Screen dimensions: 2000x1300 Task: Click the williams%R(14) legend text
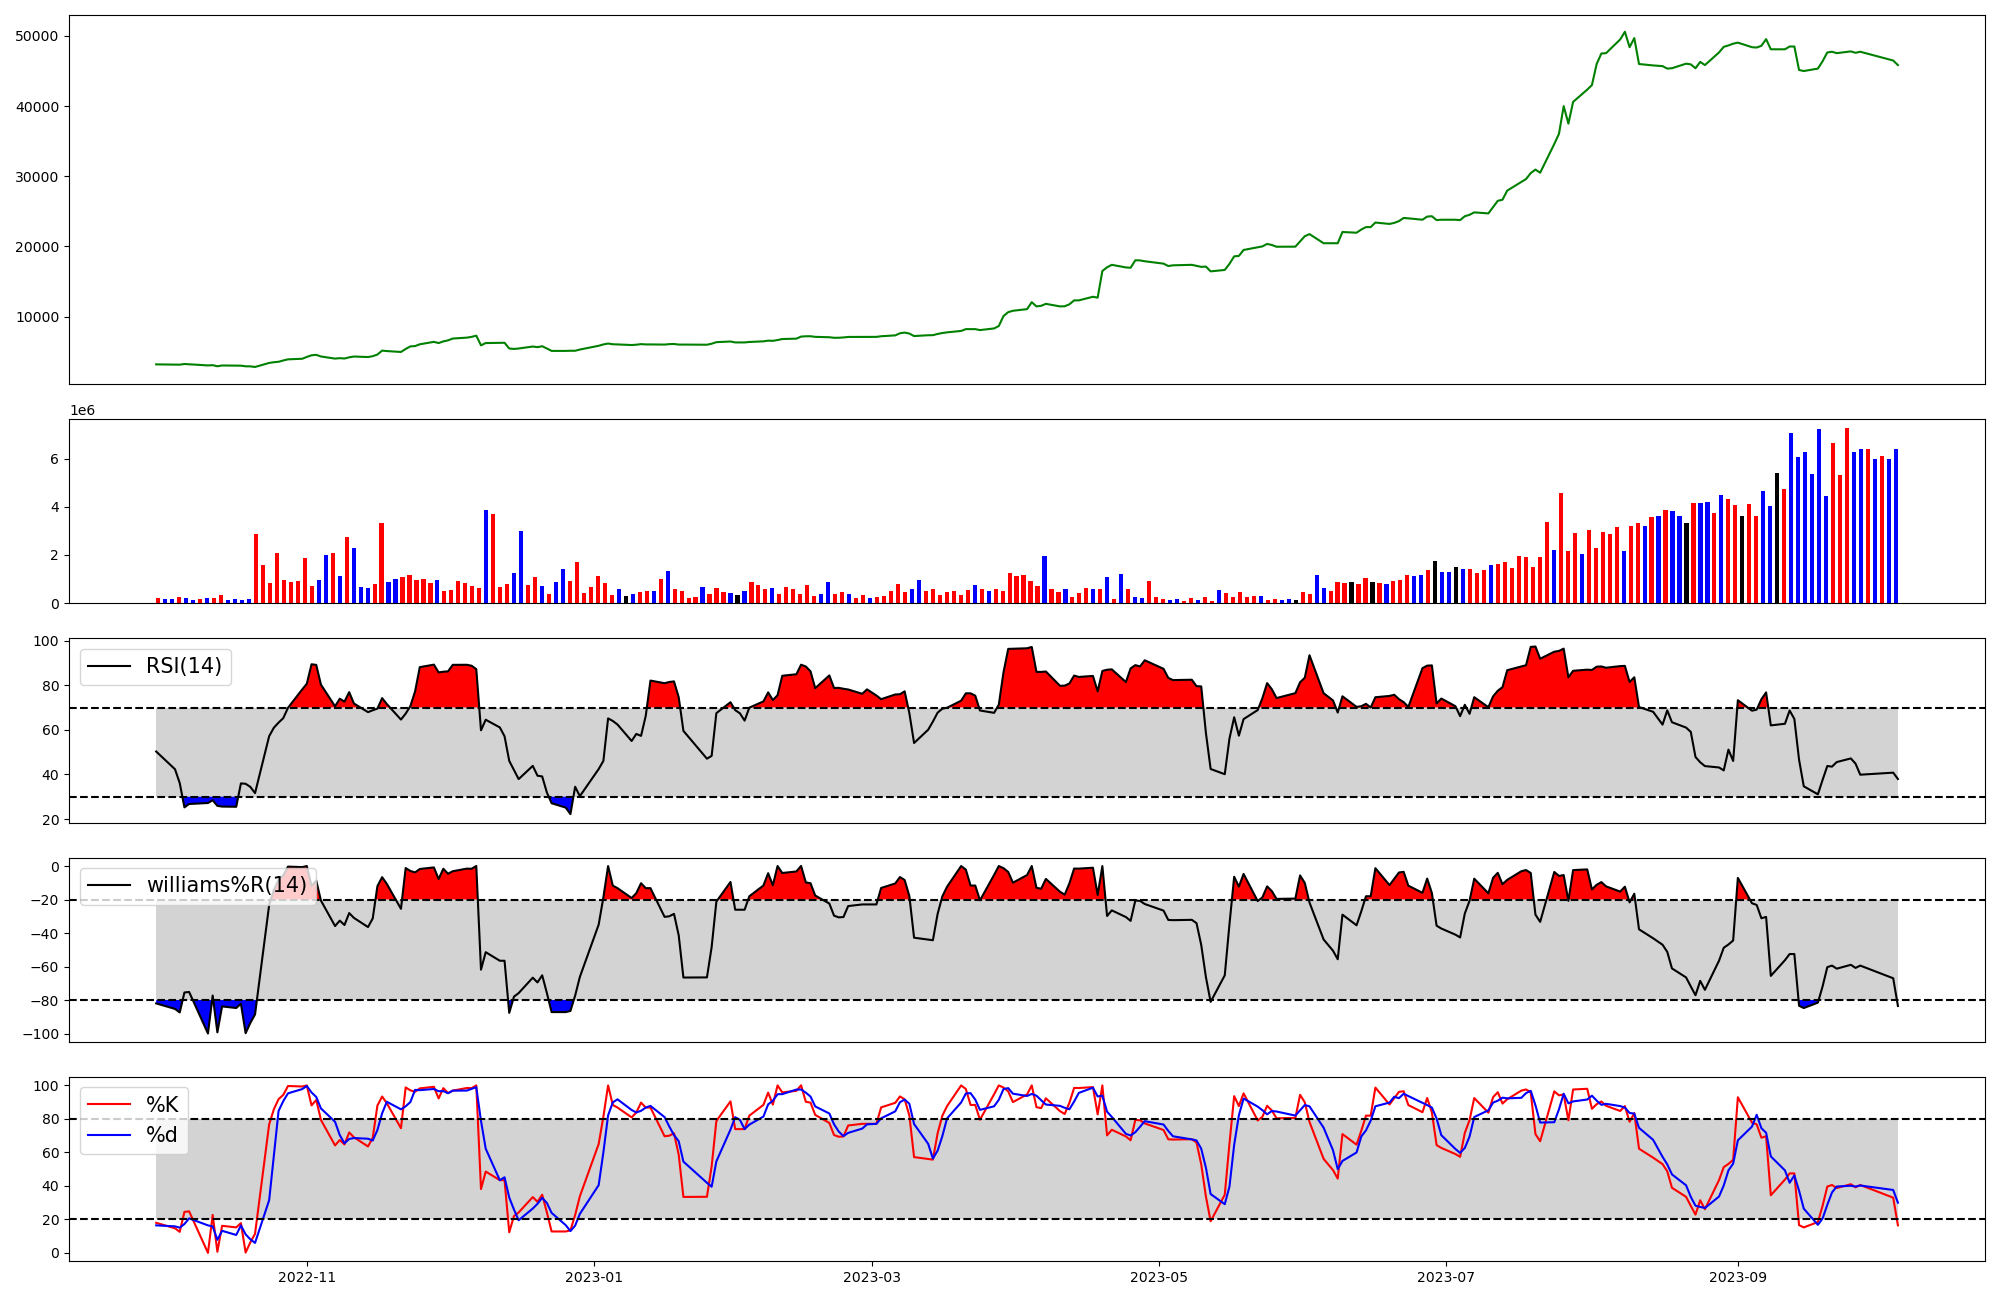tap(226, 885)
